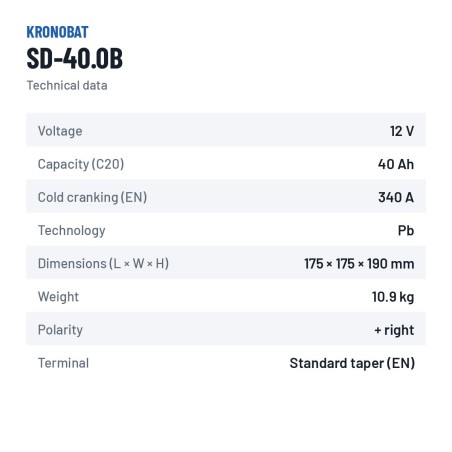The image size is (452, 452).
Task: Select the Polarity row label
Action: pos(60,330)
